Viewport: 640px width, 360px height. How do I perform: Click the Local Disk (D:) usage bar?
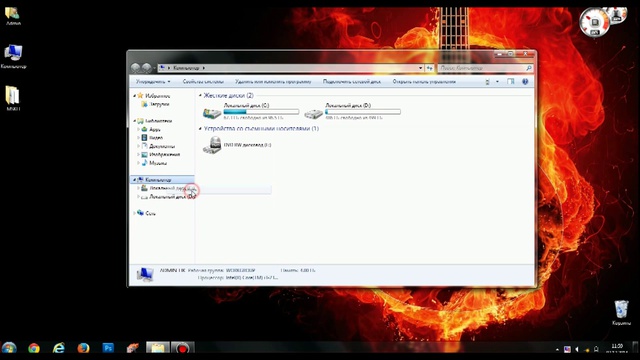[363, 112]
